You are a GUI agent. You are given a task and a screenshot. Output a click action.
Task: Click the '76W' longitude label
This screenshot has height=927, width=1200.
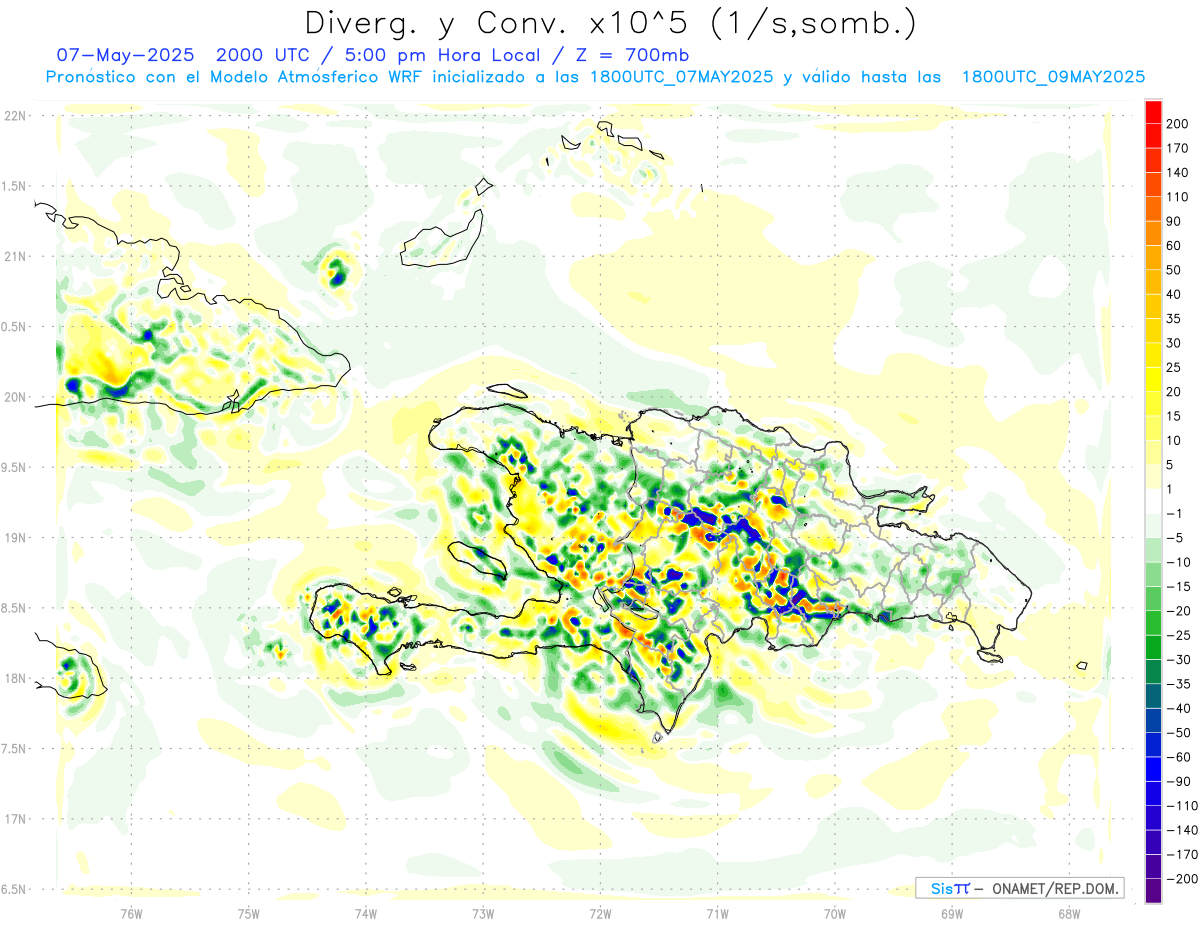[x=131, y=913]
